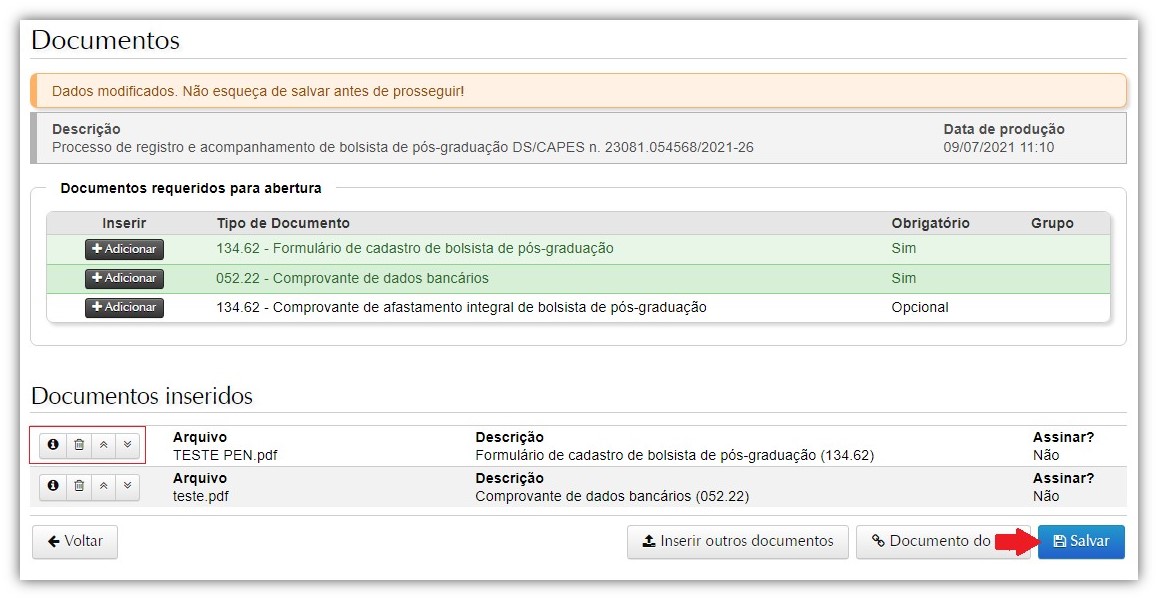Click the Documento do button
The height and width of the screenshot is (600, 1158).
coord(930,541)
